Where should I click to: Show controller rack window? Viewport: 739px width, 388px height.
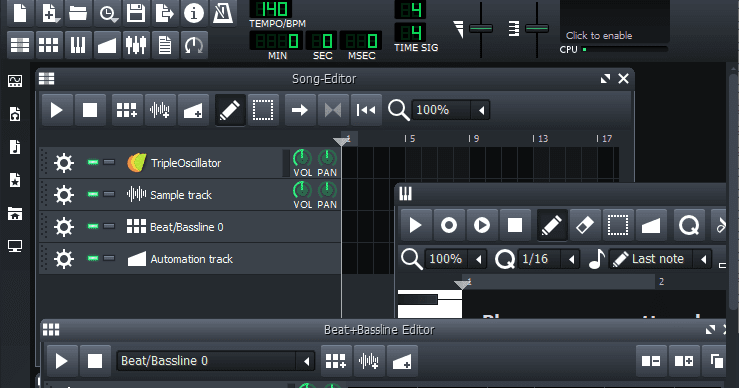[194, 45]
